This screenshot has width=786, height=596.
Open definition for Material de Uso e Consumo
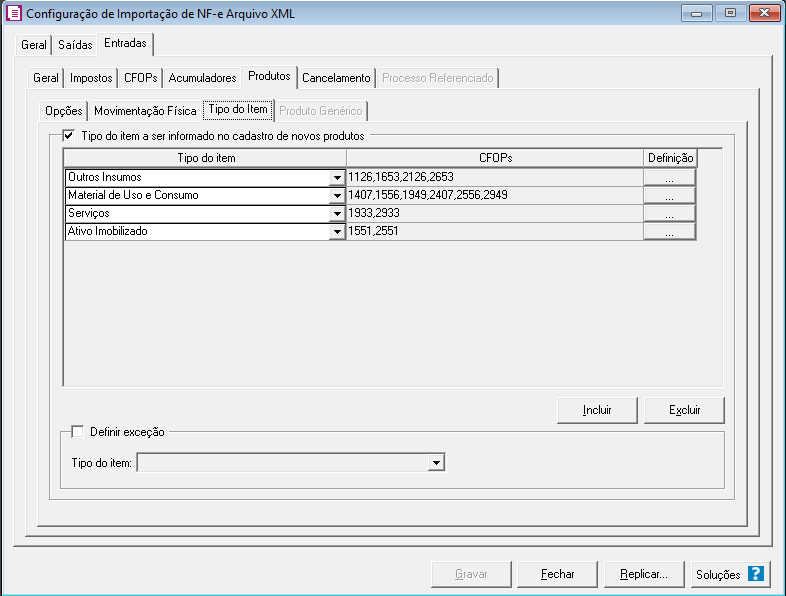(x=669, y=195)
